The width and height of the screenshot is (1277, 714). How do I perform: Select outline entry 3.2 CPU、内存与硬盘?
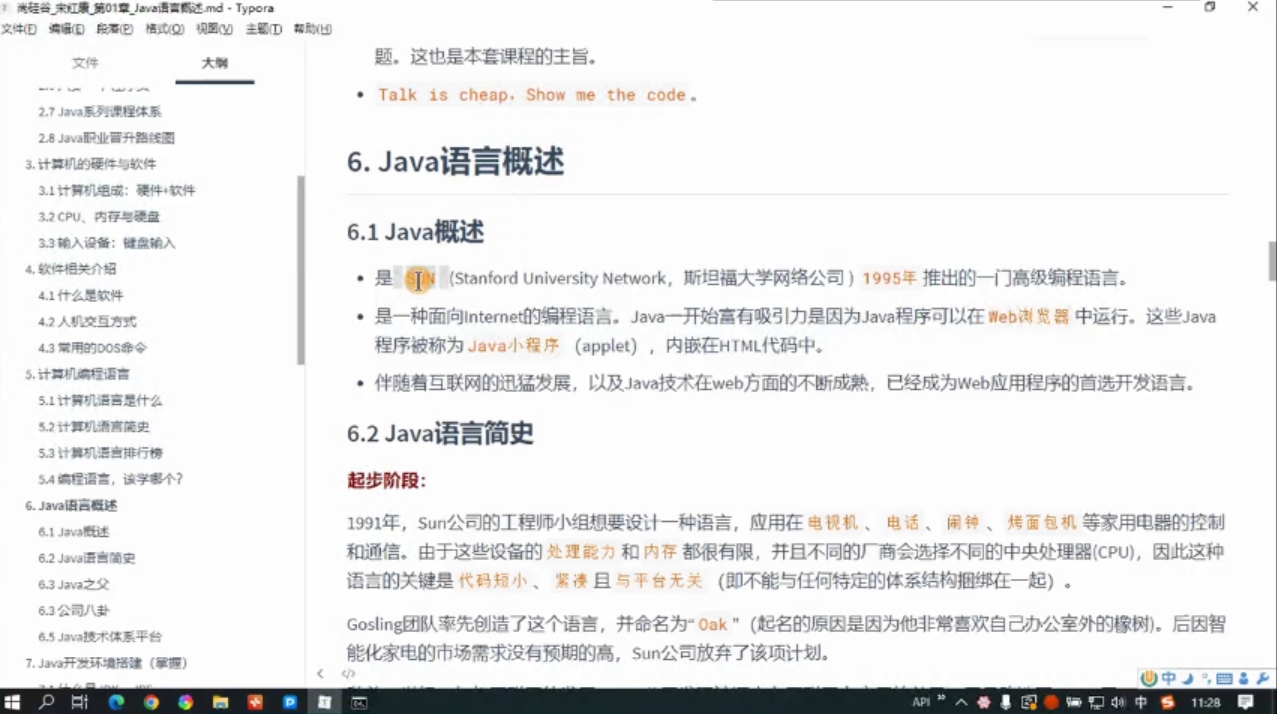[98, 216]
